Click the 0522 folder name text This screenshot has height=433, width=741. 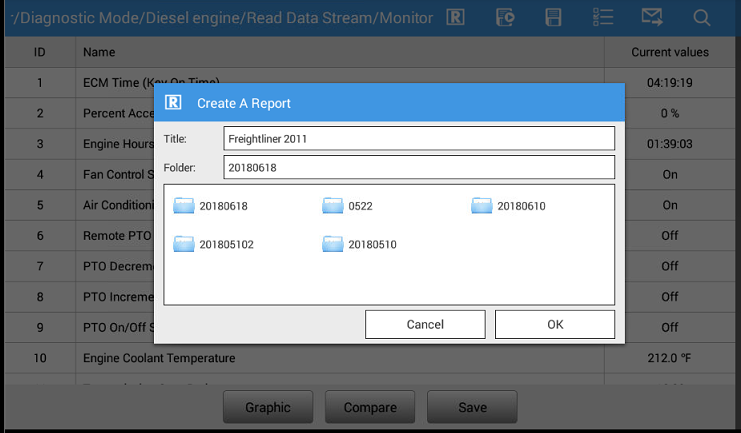point(360,206)
